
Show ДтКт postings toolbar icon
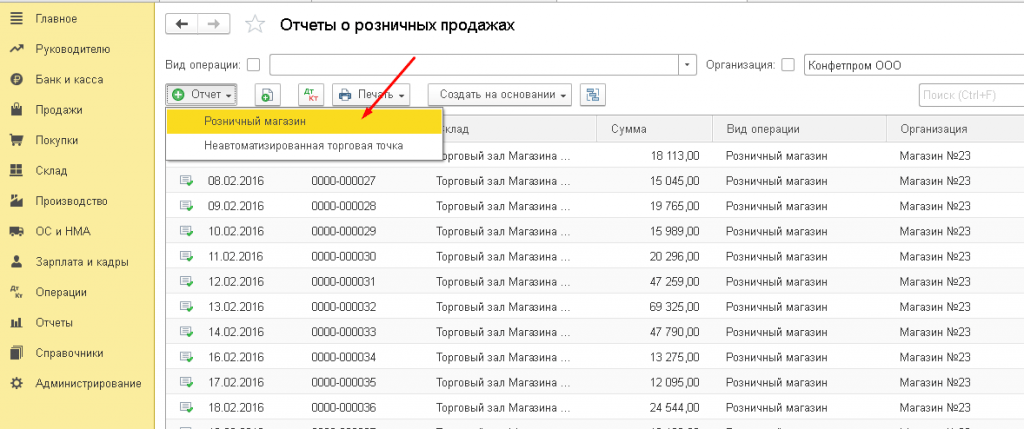(x=311, y=95)
